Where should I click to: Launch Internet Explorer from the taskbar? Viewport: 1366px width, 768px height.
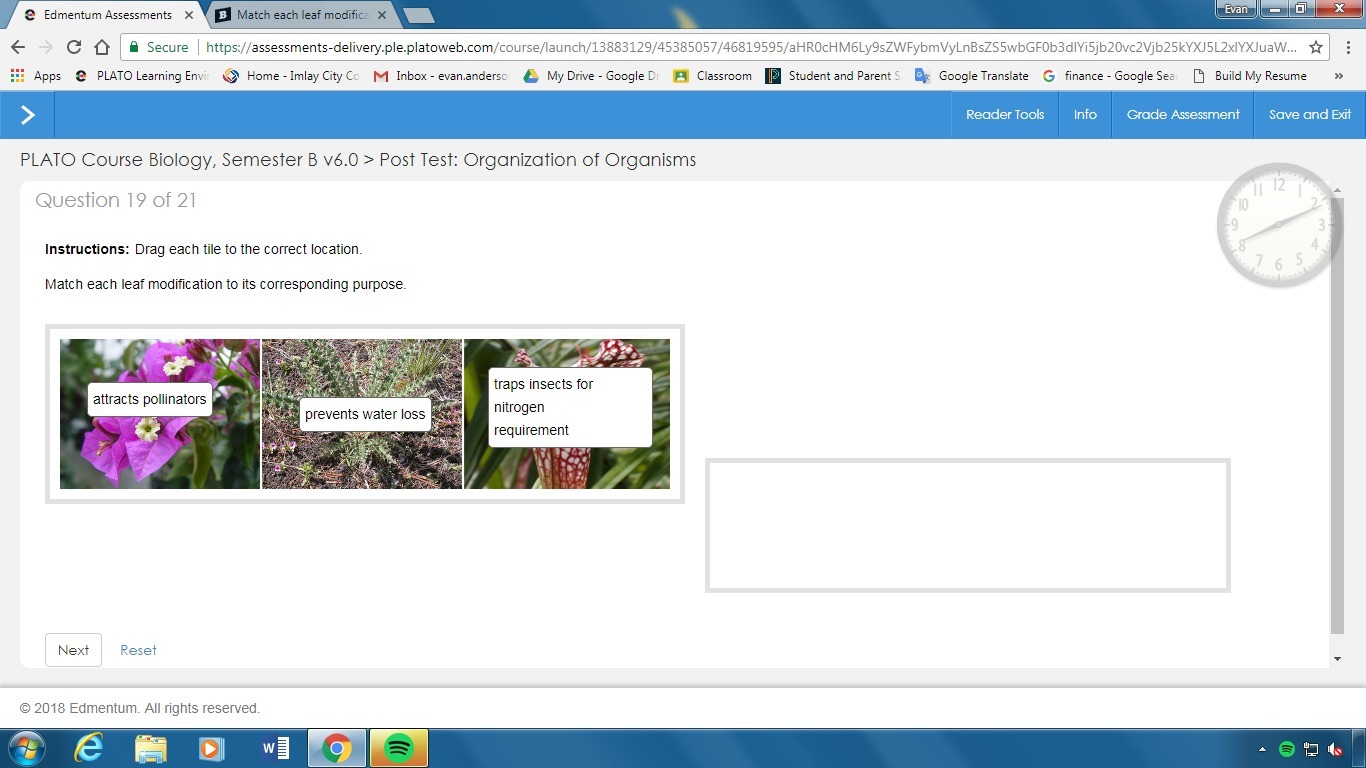89,748
